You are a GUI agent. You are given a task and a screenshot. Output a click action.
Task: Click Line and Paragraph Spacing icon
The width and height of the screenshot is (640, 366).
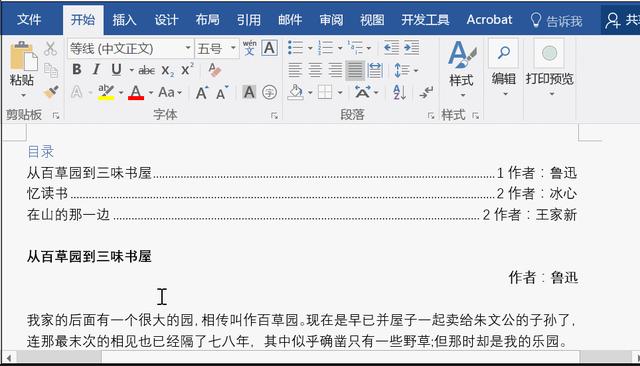click(x=402, y=70)
